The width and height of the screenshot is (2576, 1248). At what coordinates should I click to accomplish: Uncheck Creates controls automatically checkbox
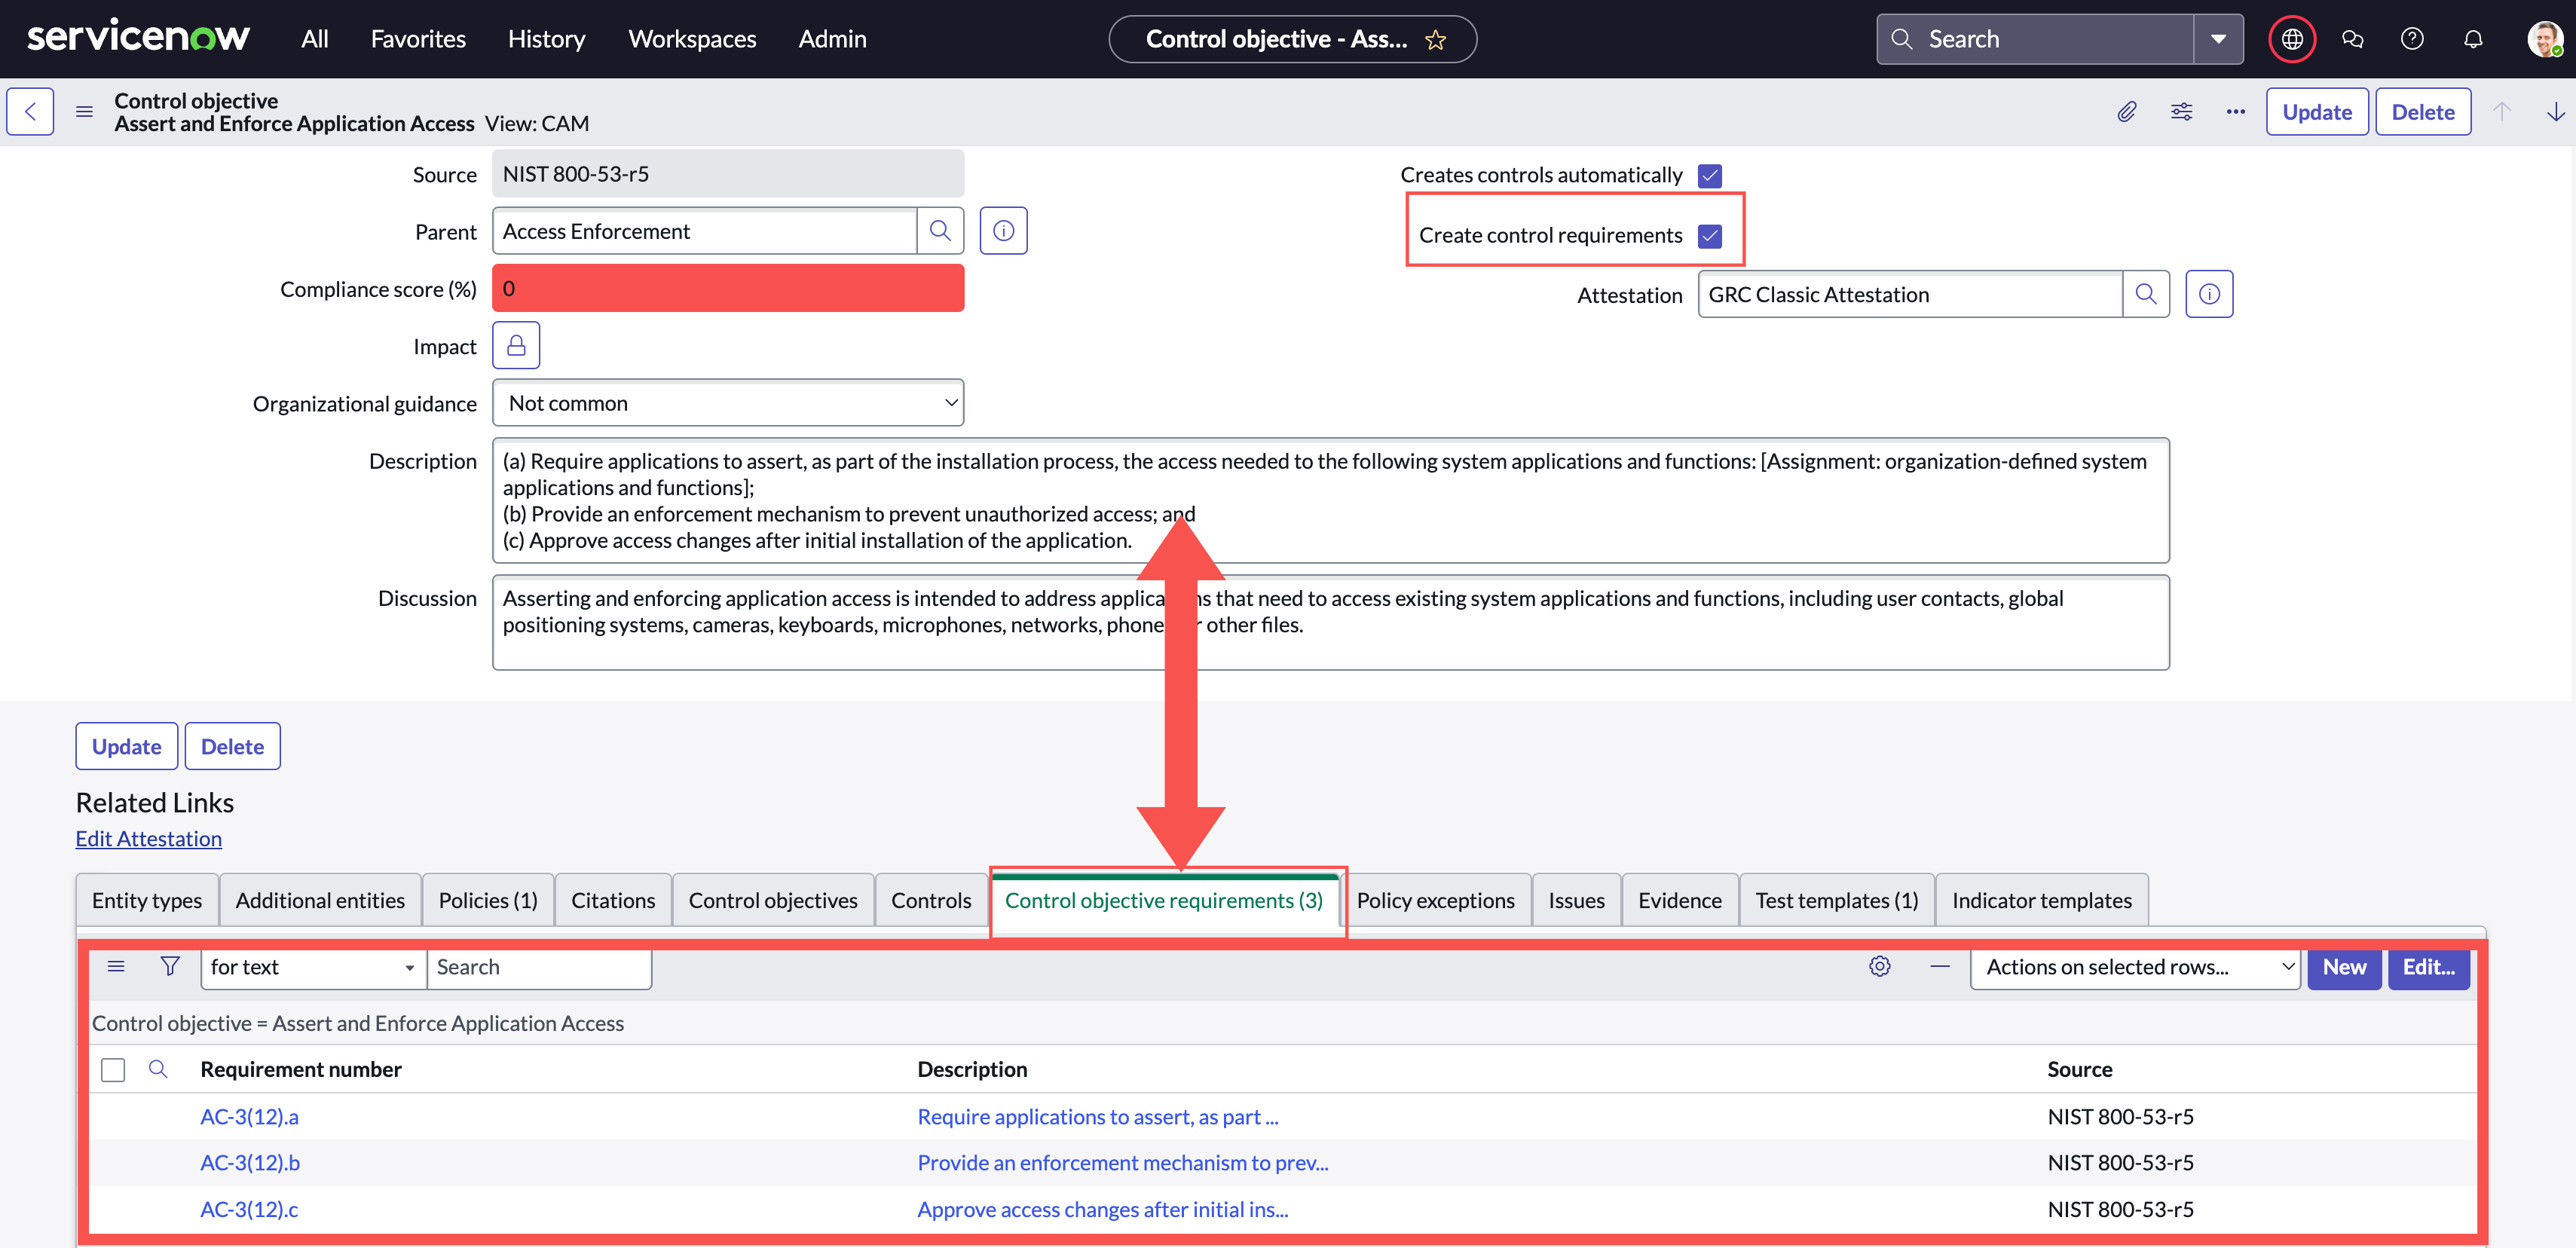point(1710,176)
